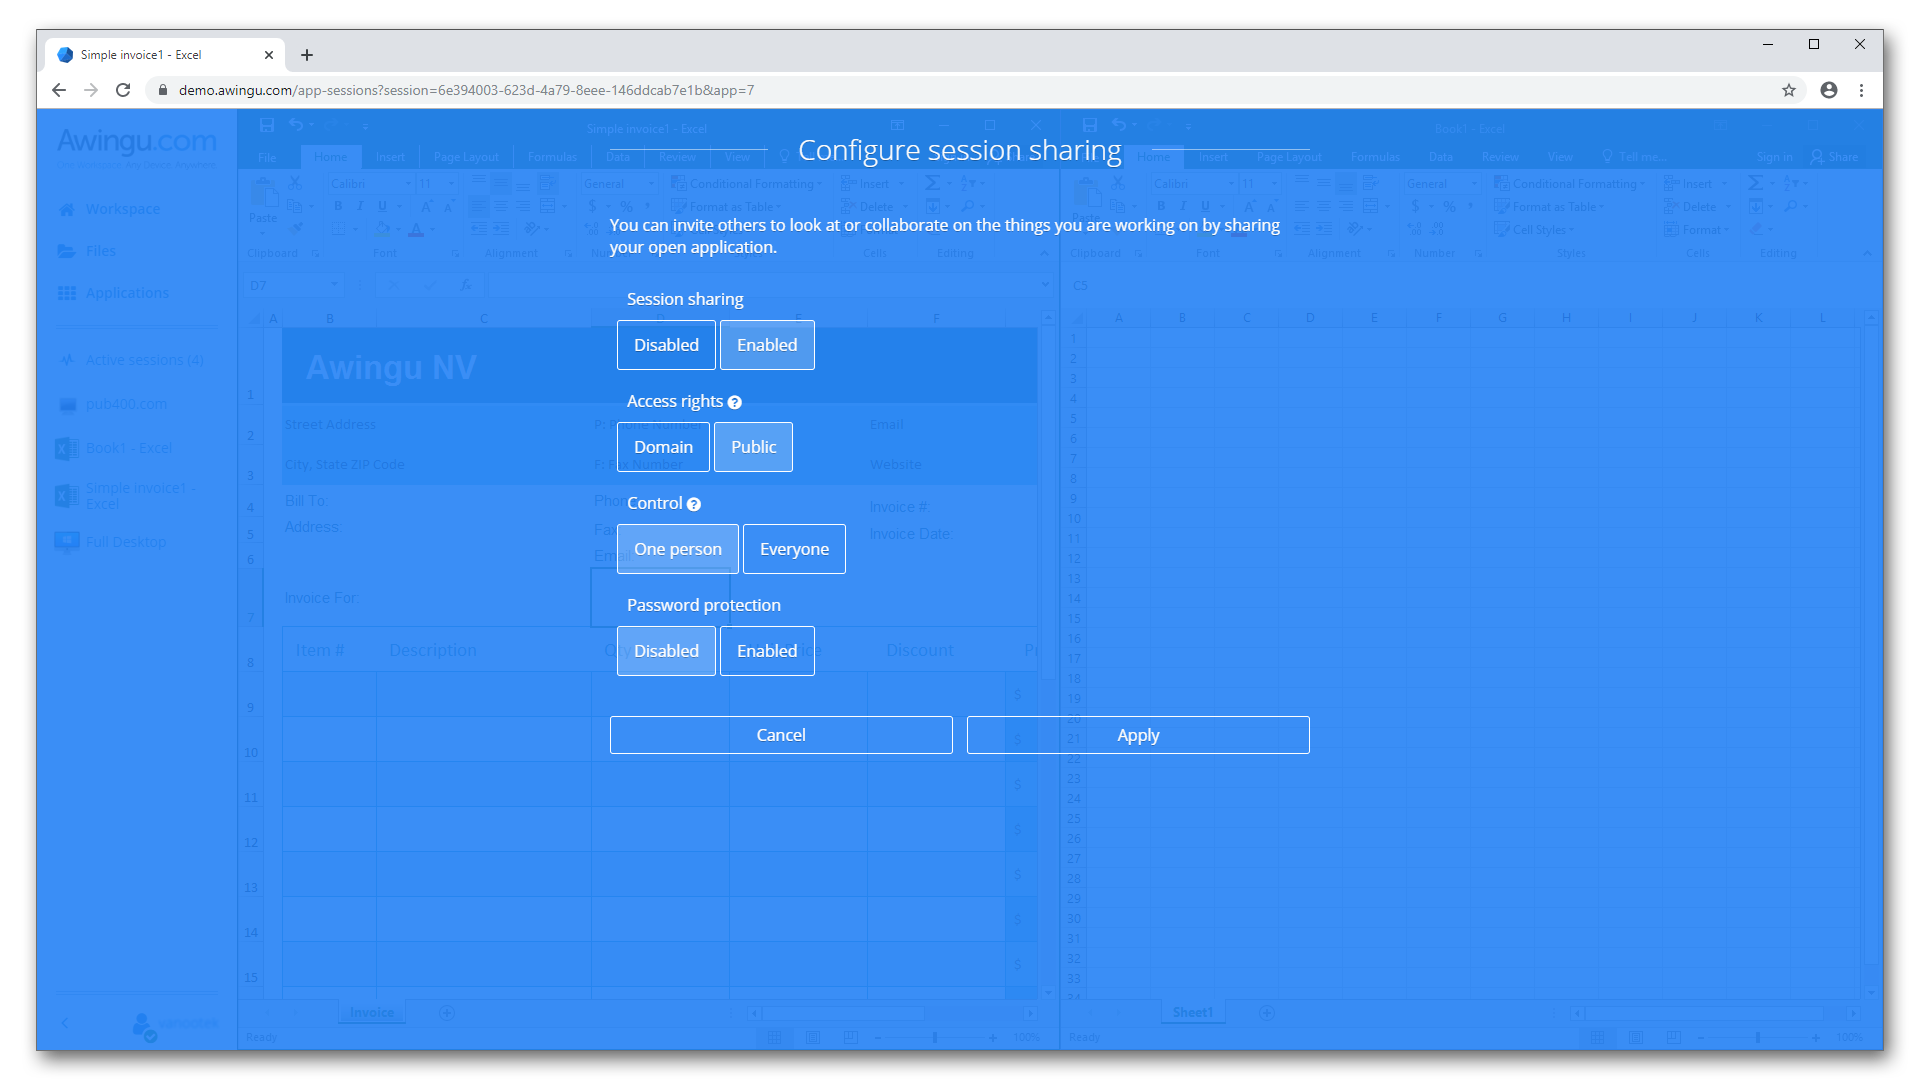The image size is (1920, 1080).
Task: Switch to the Insert ribbon tab
Action: (x=390, y=157)
